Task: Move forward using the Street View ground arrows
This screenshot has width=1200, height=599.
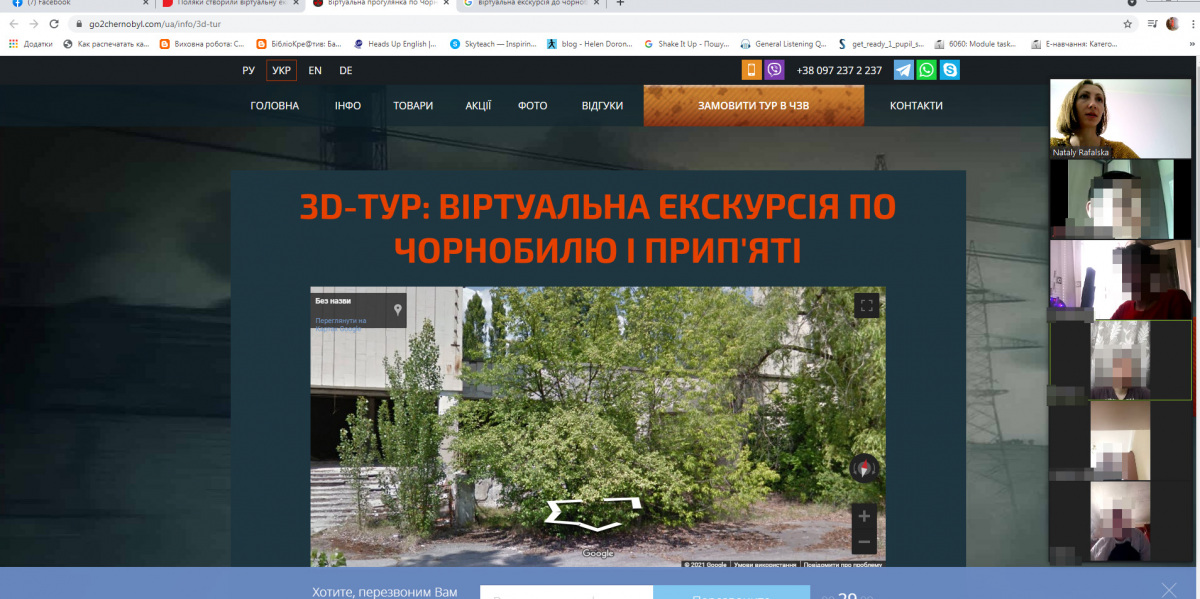Action: coord(592,513)
